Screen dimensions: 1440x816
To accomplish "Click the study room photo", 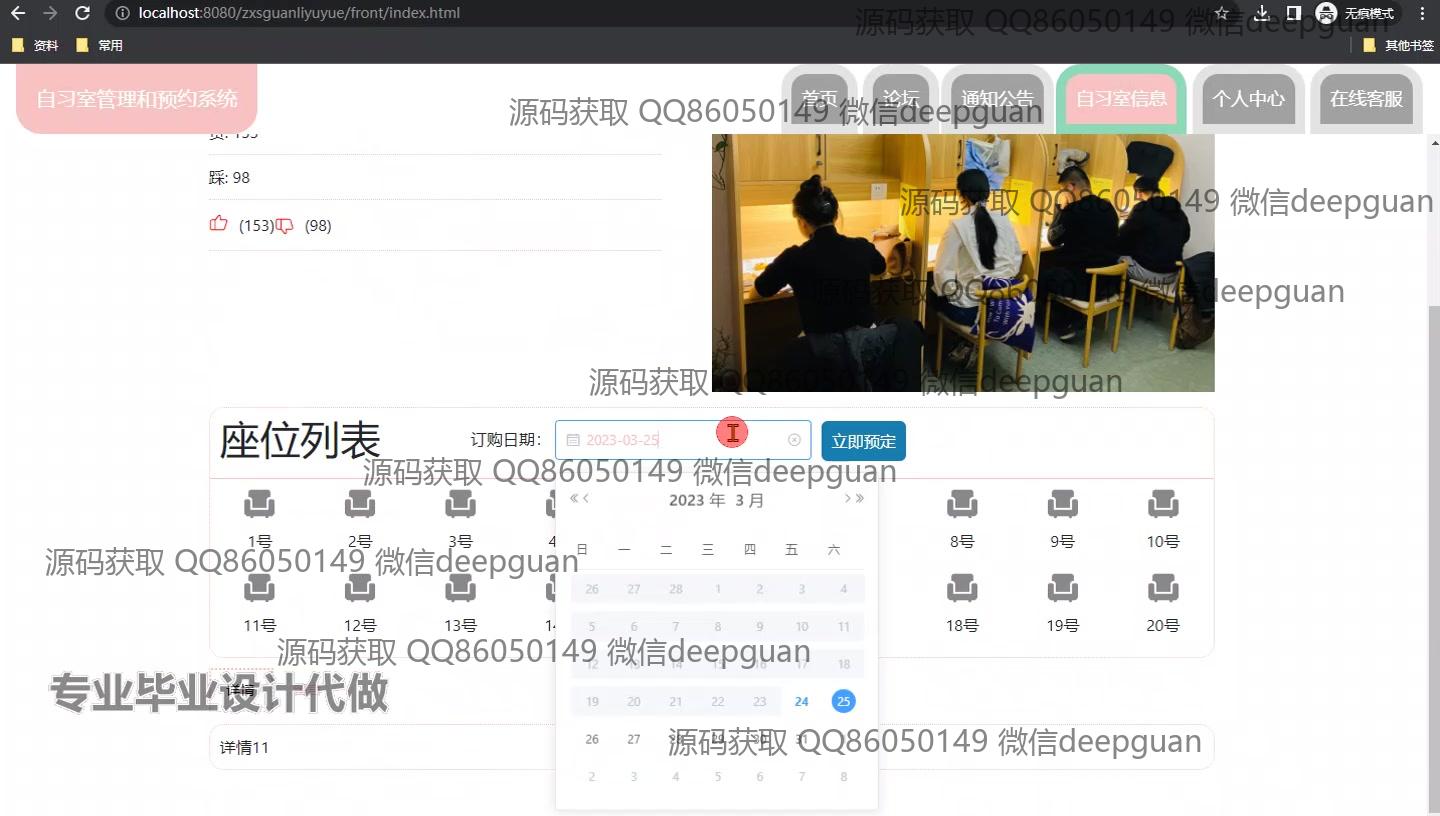I will tap(963, 263).
